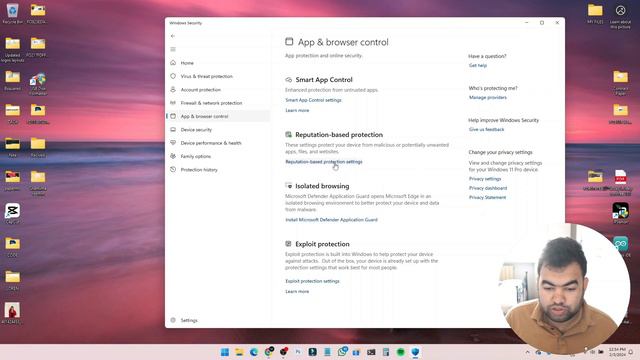Click Manage providers link
Screen dimensions: 640x360
[x=488, y=98]
